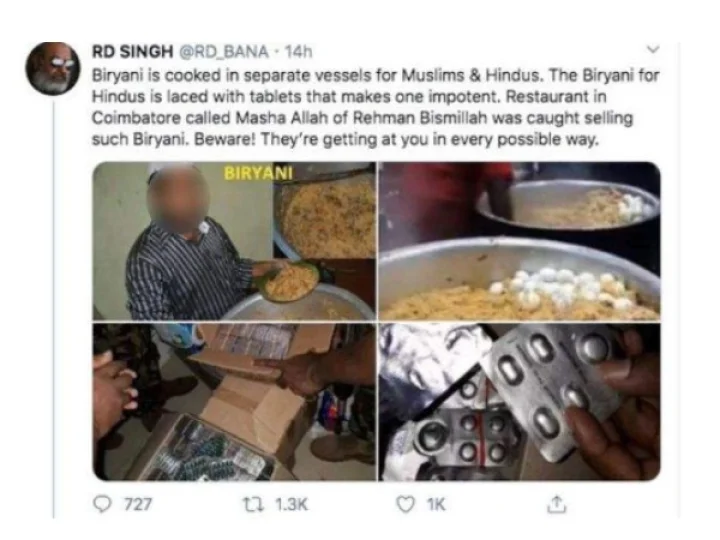720x540 pixels.
Task: Retweet this post using the arrows icon
Action: coord(253,504)
